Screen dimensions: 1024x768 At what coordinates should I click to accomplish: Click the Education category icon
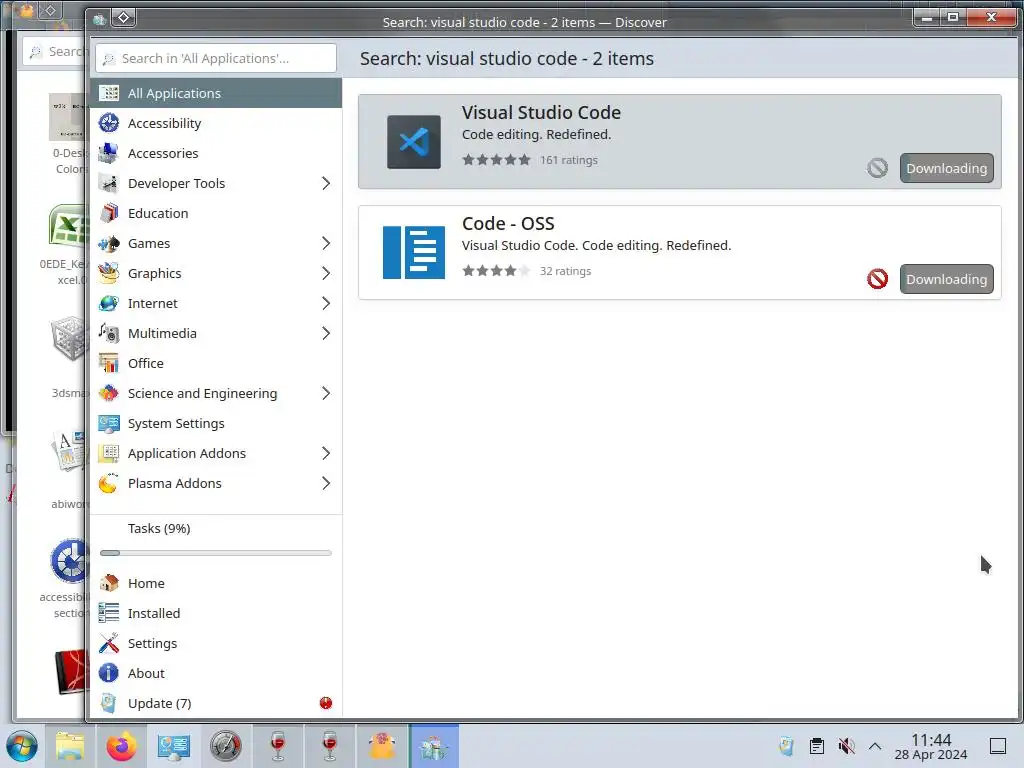pos(108,214)
